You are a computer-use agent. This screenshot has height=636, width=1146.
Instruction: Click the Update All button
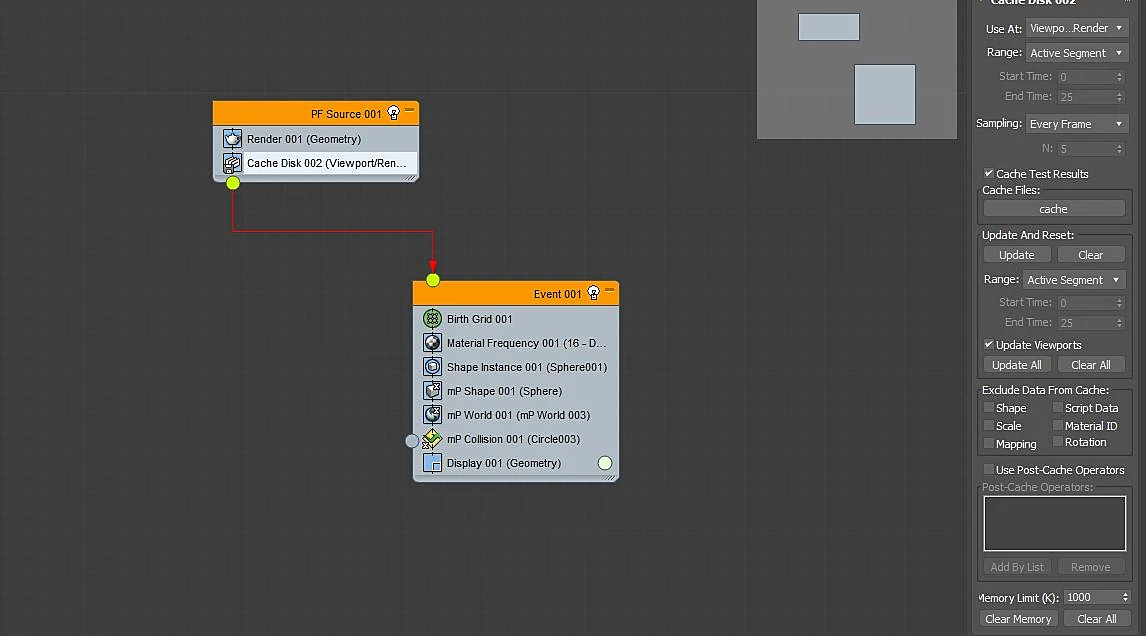(1017, 365)
